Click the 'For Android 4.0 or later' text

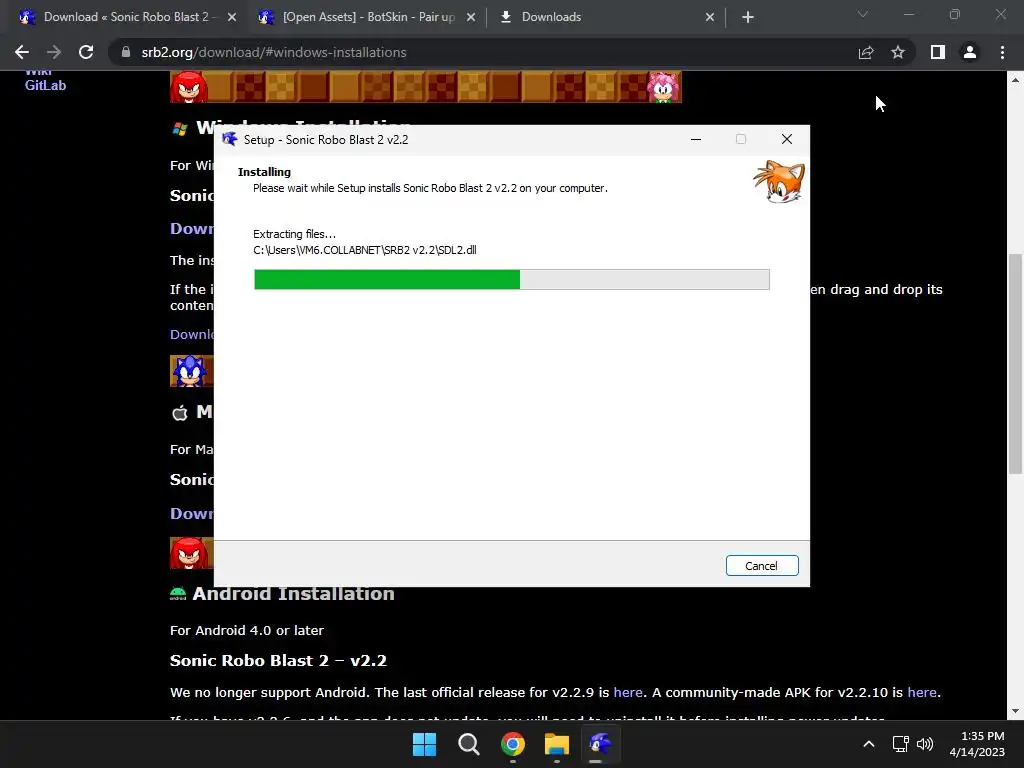pos(247,630)
